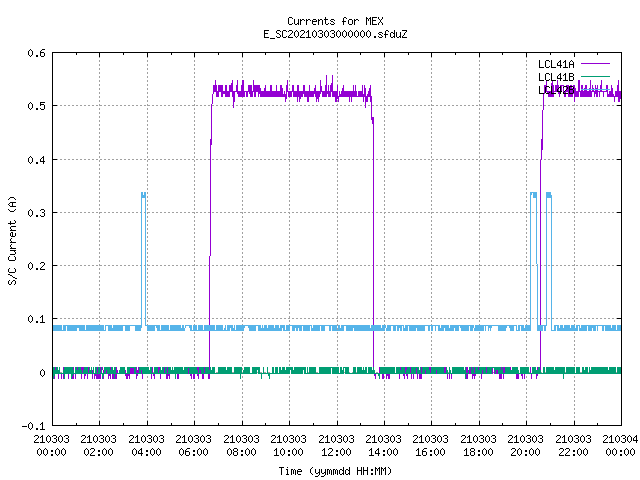Select the file name E_SC20210303000000.sfduZ
The image size is (640, 480).
[x=335, y=34]
